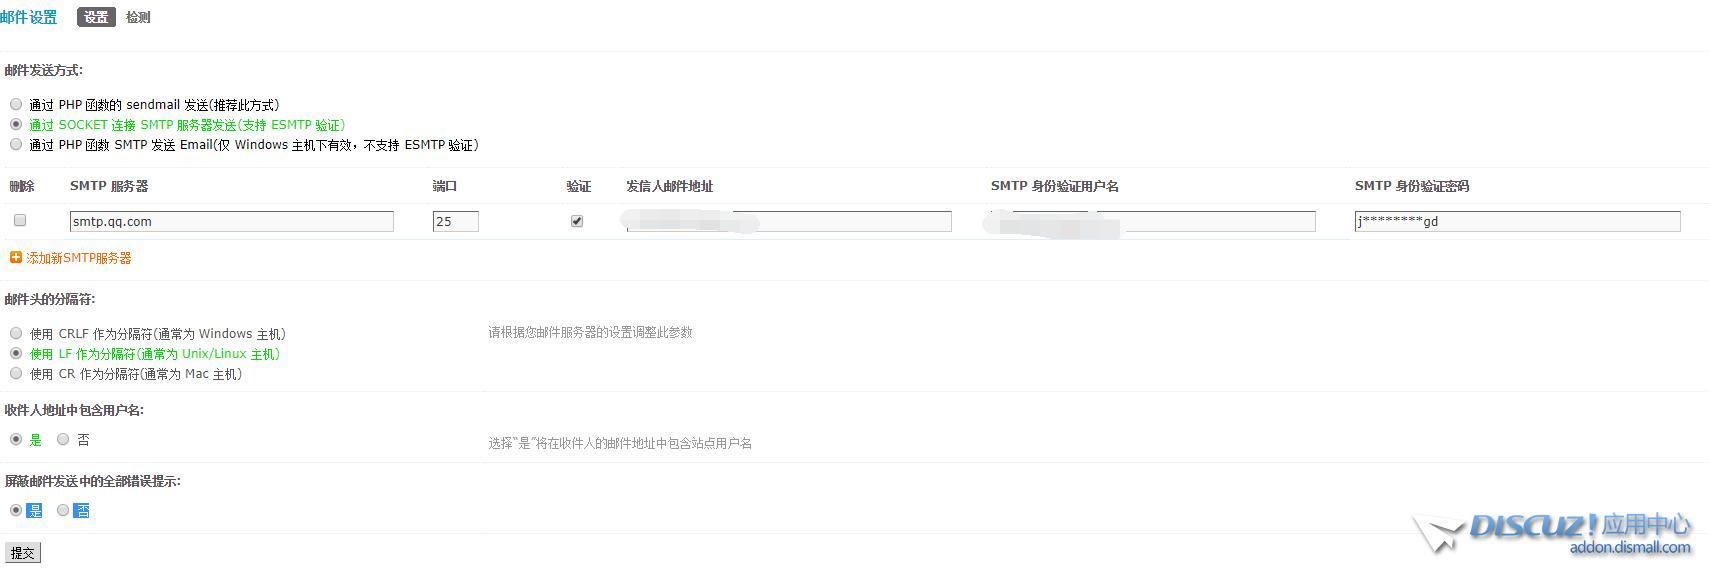Select 否 for hiding mail error prompts

[63, 510]
